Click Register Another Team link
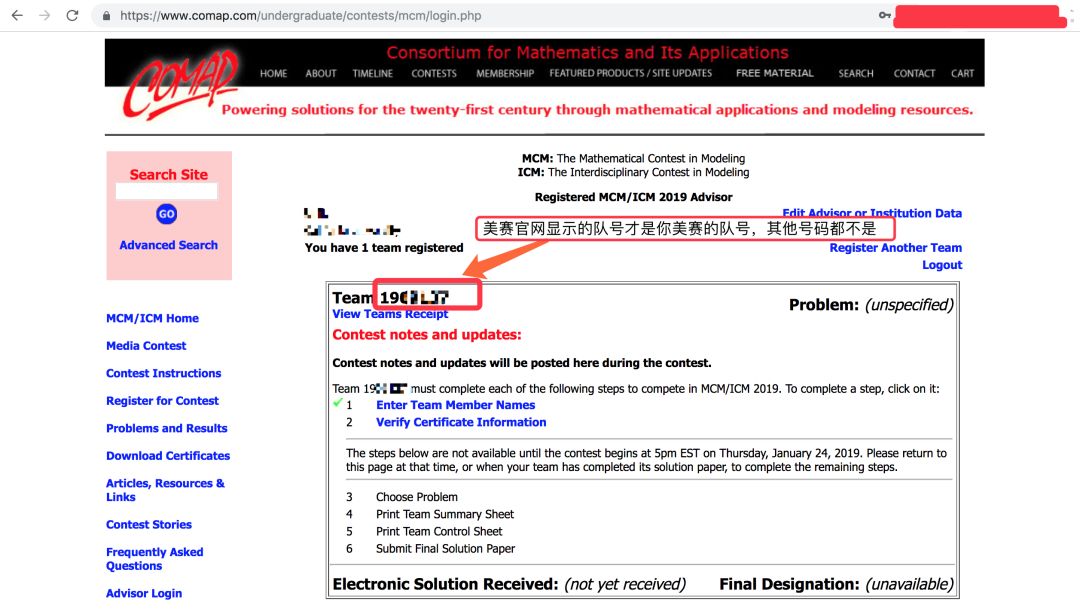Image resolution: width=1080 pixels, height=612 pixels. tap(895, 248)
